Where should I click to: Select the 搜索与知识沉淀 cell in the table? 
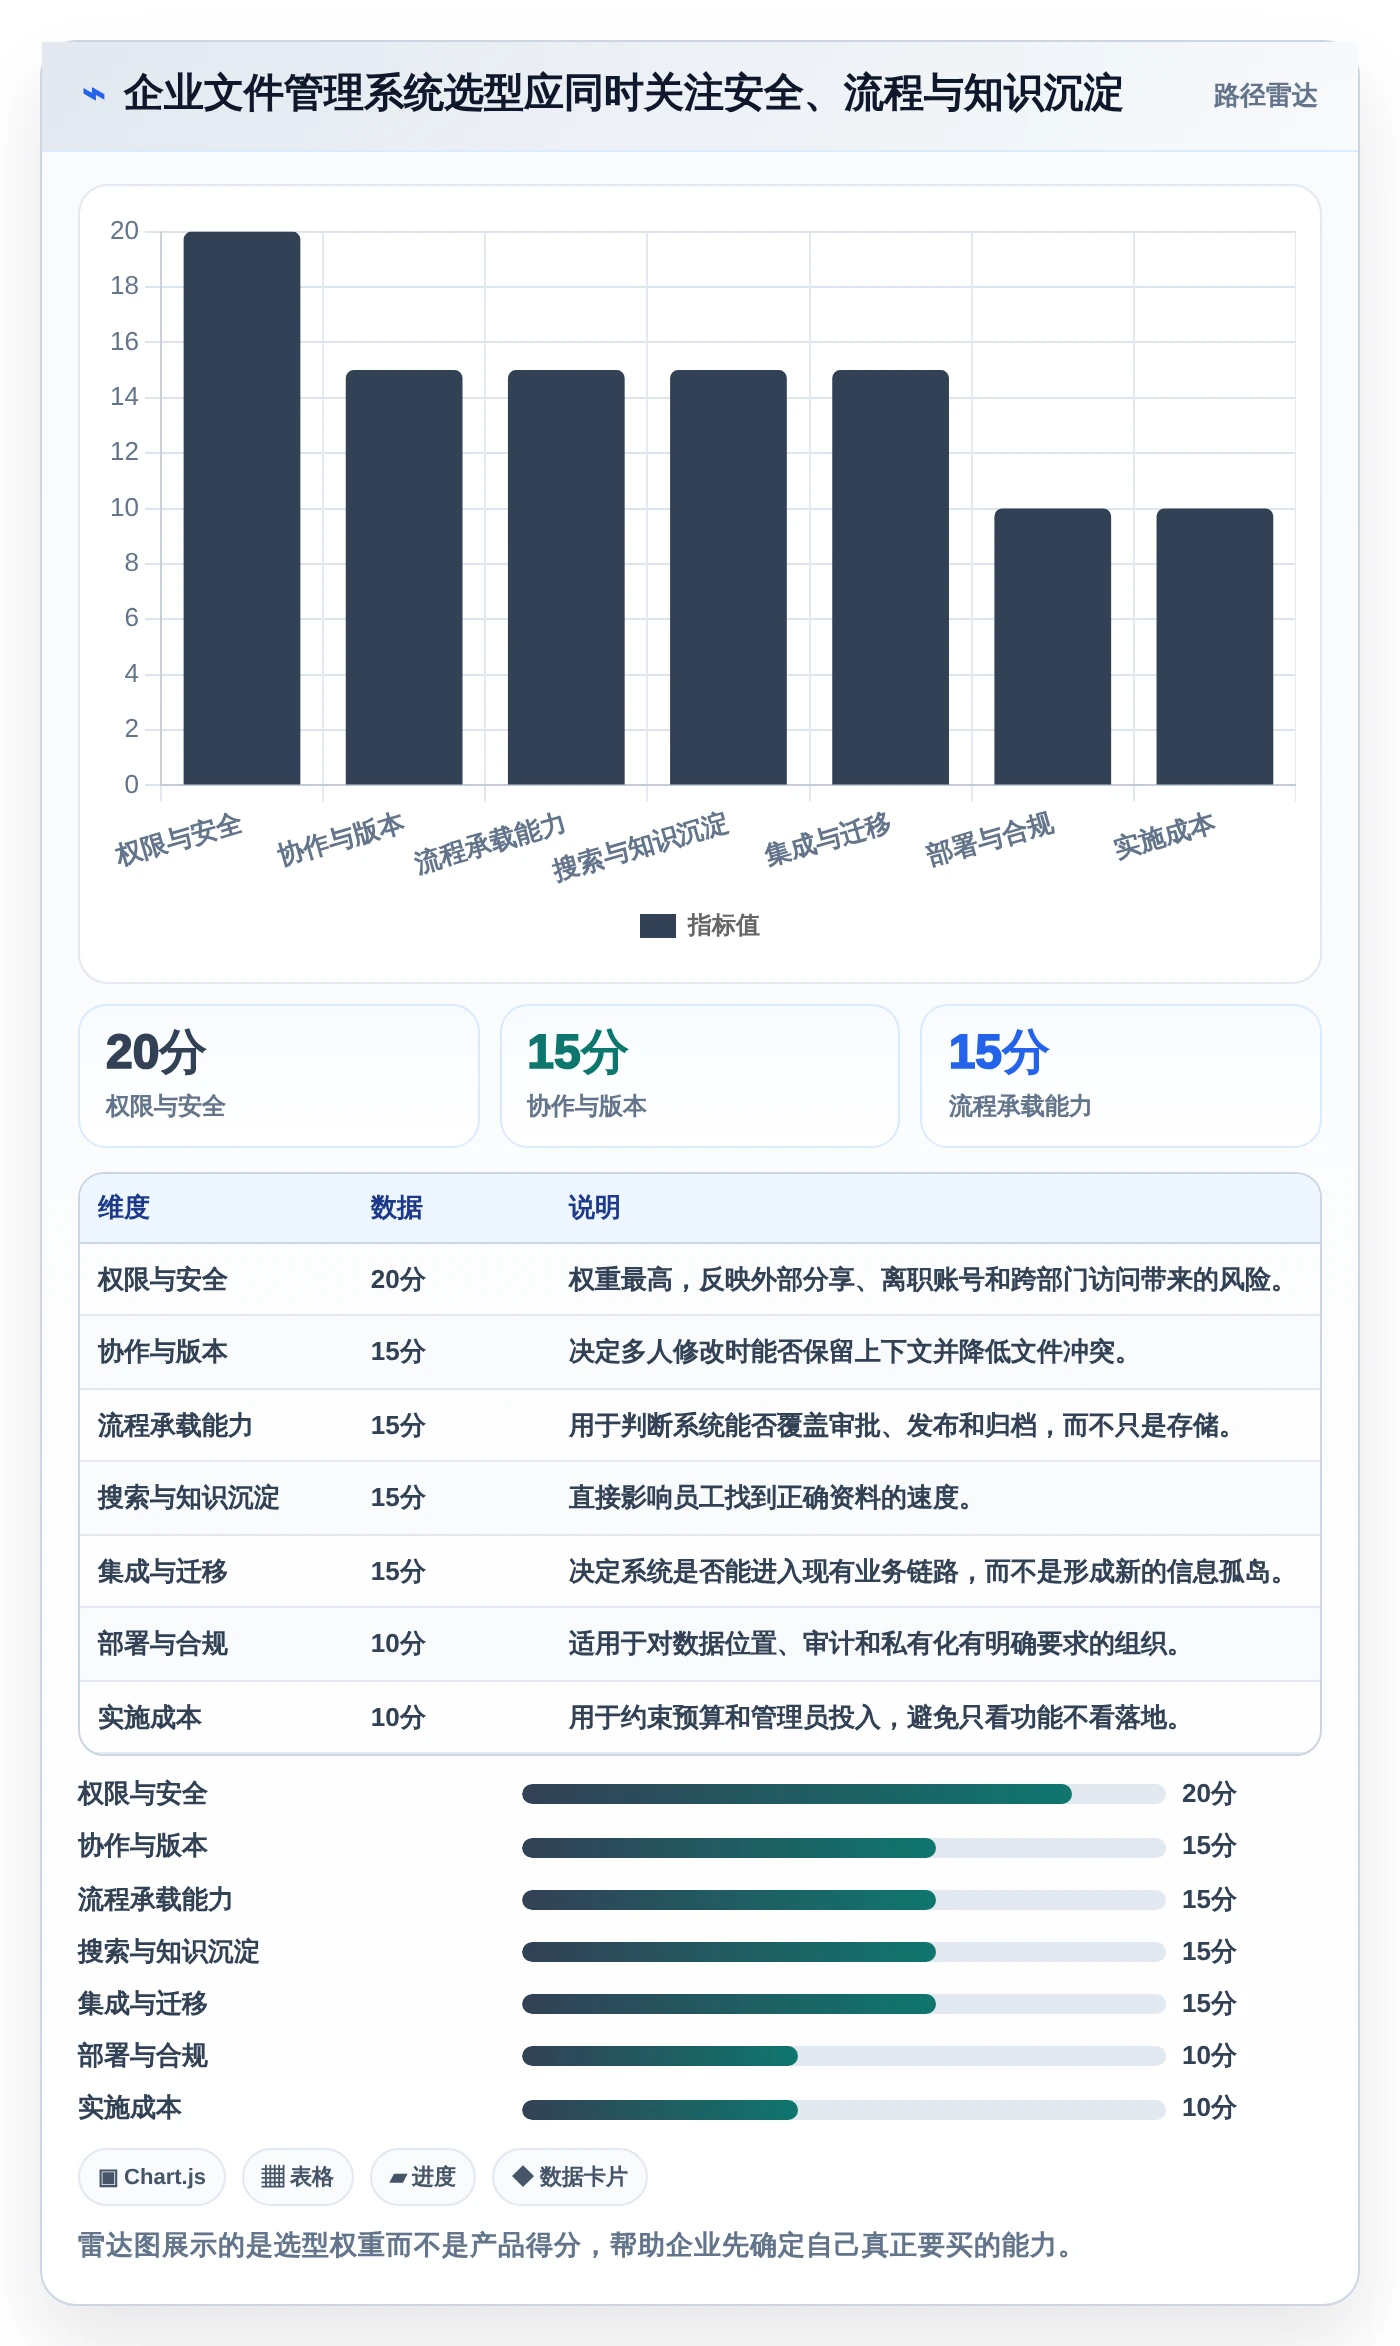(189, 1498)
